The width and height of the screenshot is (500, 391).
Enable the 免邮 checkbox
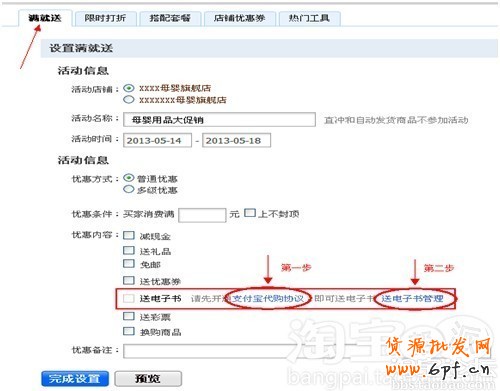coord(129,264)
